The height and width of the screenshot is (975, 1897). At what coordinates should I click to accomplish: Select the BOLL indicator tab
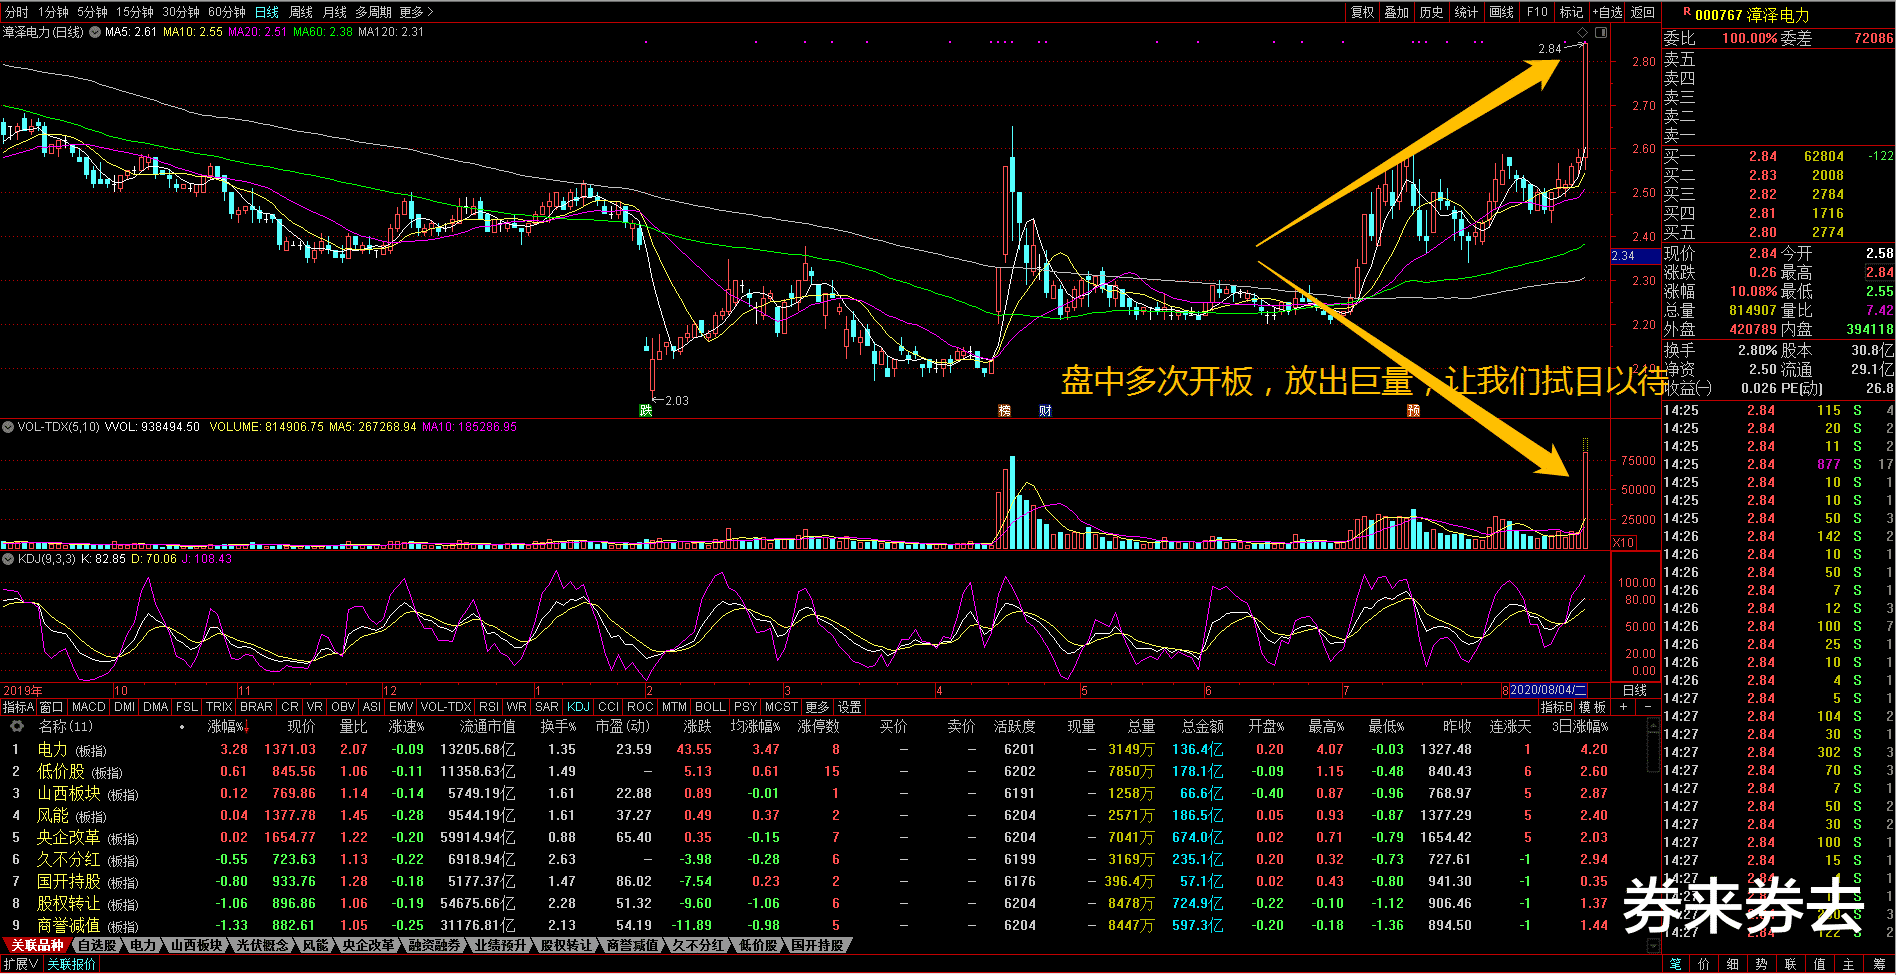point(710,707)
